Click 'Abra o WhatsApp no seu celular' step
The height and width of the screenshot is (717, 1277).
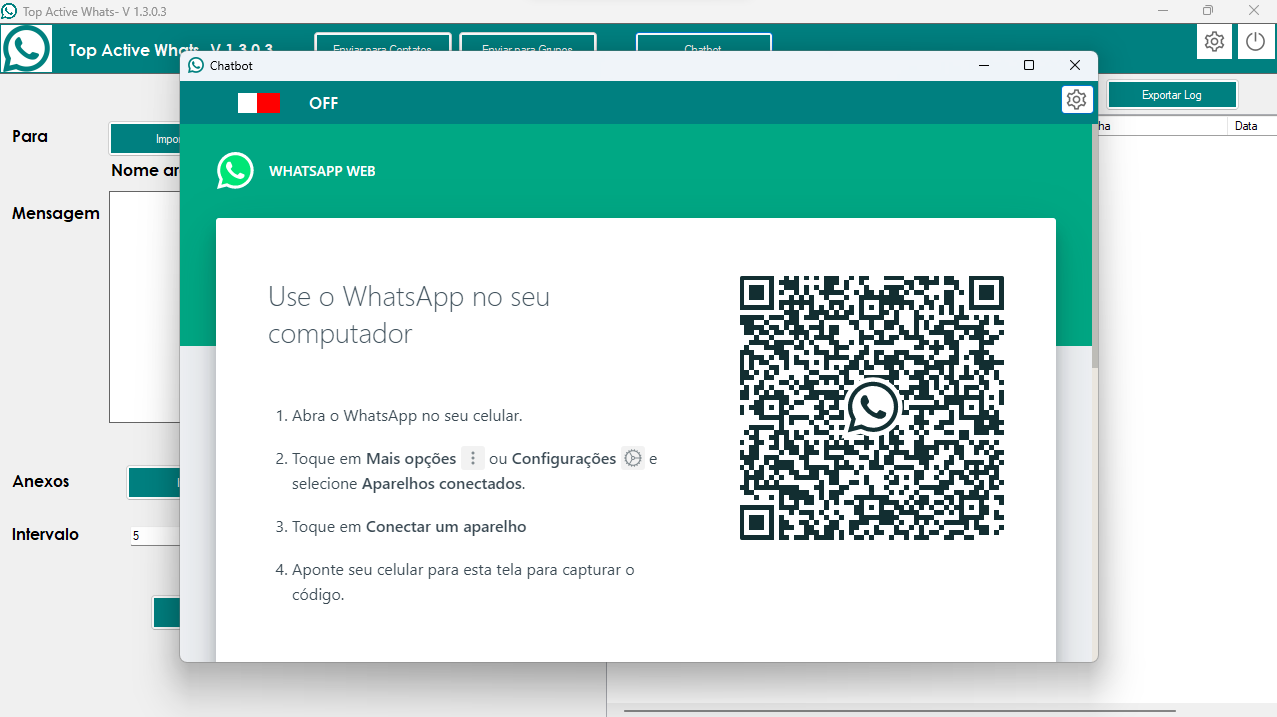click(x=407, y=415)
